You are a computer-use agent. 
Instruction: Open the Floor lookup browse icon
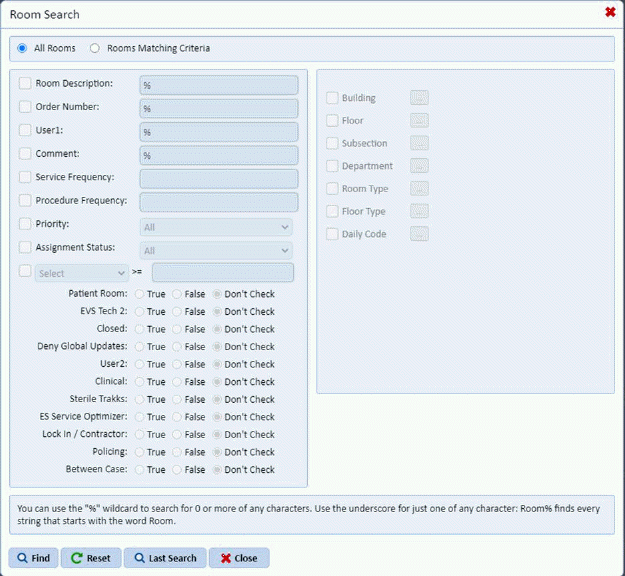pyautogui.click(x=419, y=121)
